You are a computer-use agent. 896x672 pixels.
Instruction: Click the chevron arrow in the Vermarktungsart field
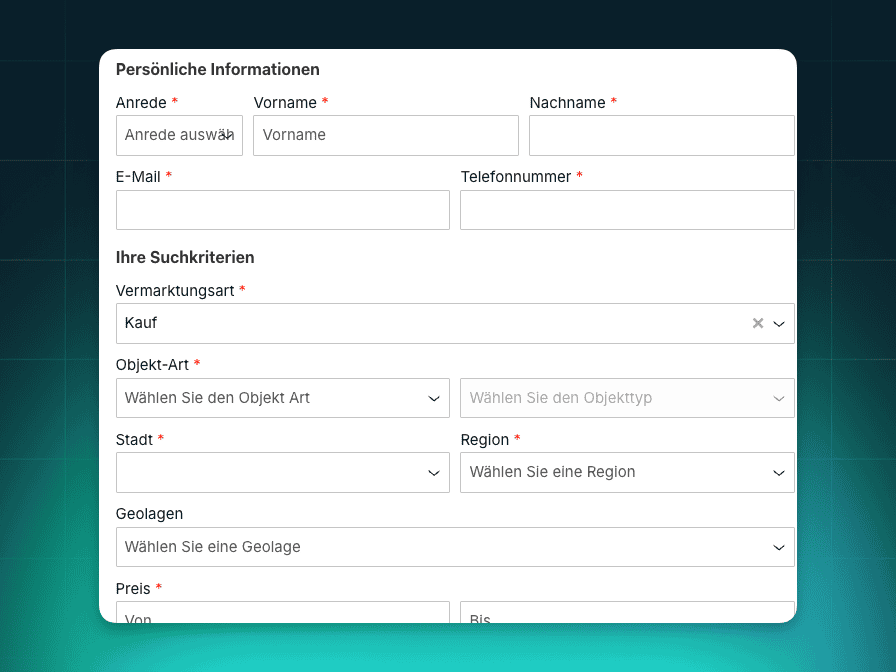[x=779, y=323]
